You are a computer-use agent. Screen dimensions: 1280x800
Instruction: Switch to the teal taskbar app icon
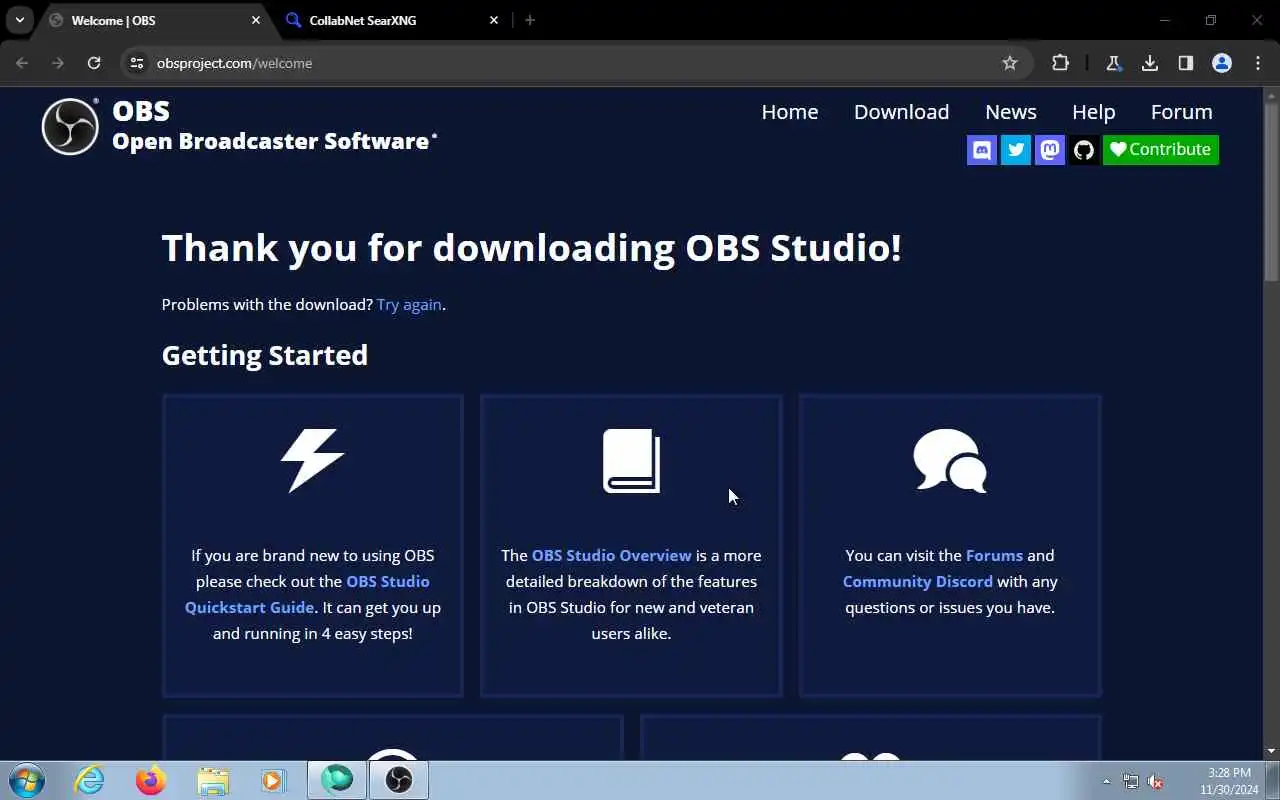pyautogui.click(x=337, y=780)
